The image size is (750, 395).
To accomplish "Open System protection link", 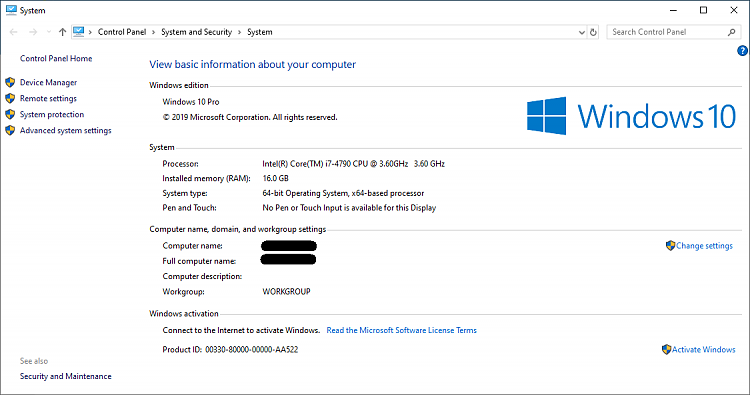I will pos(52,114).
